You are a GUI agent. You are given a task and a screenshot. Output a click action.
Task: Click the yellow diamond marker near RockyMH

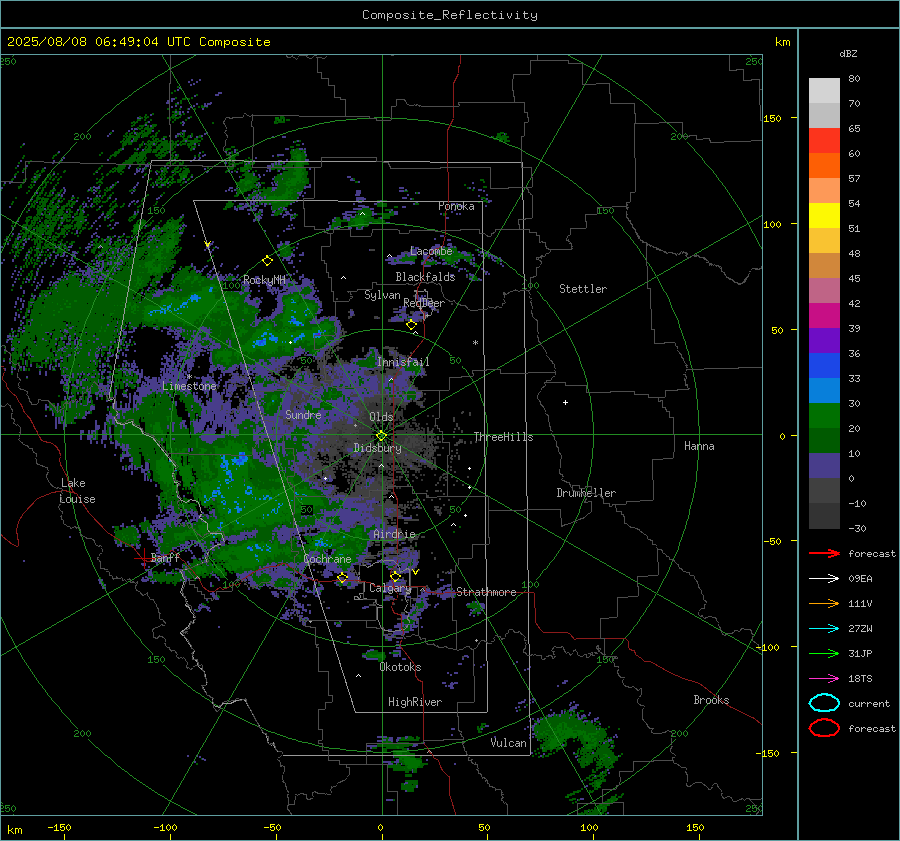click(267, 261)
